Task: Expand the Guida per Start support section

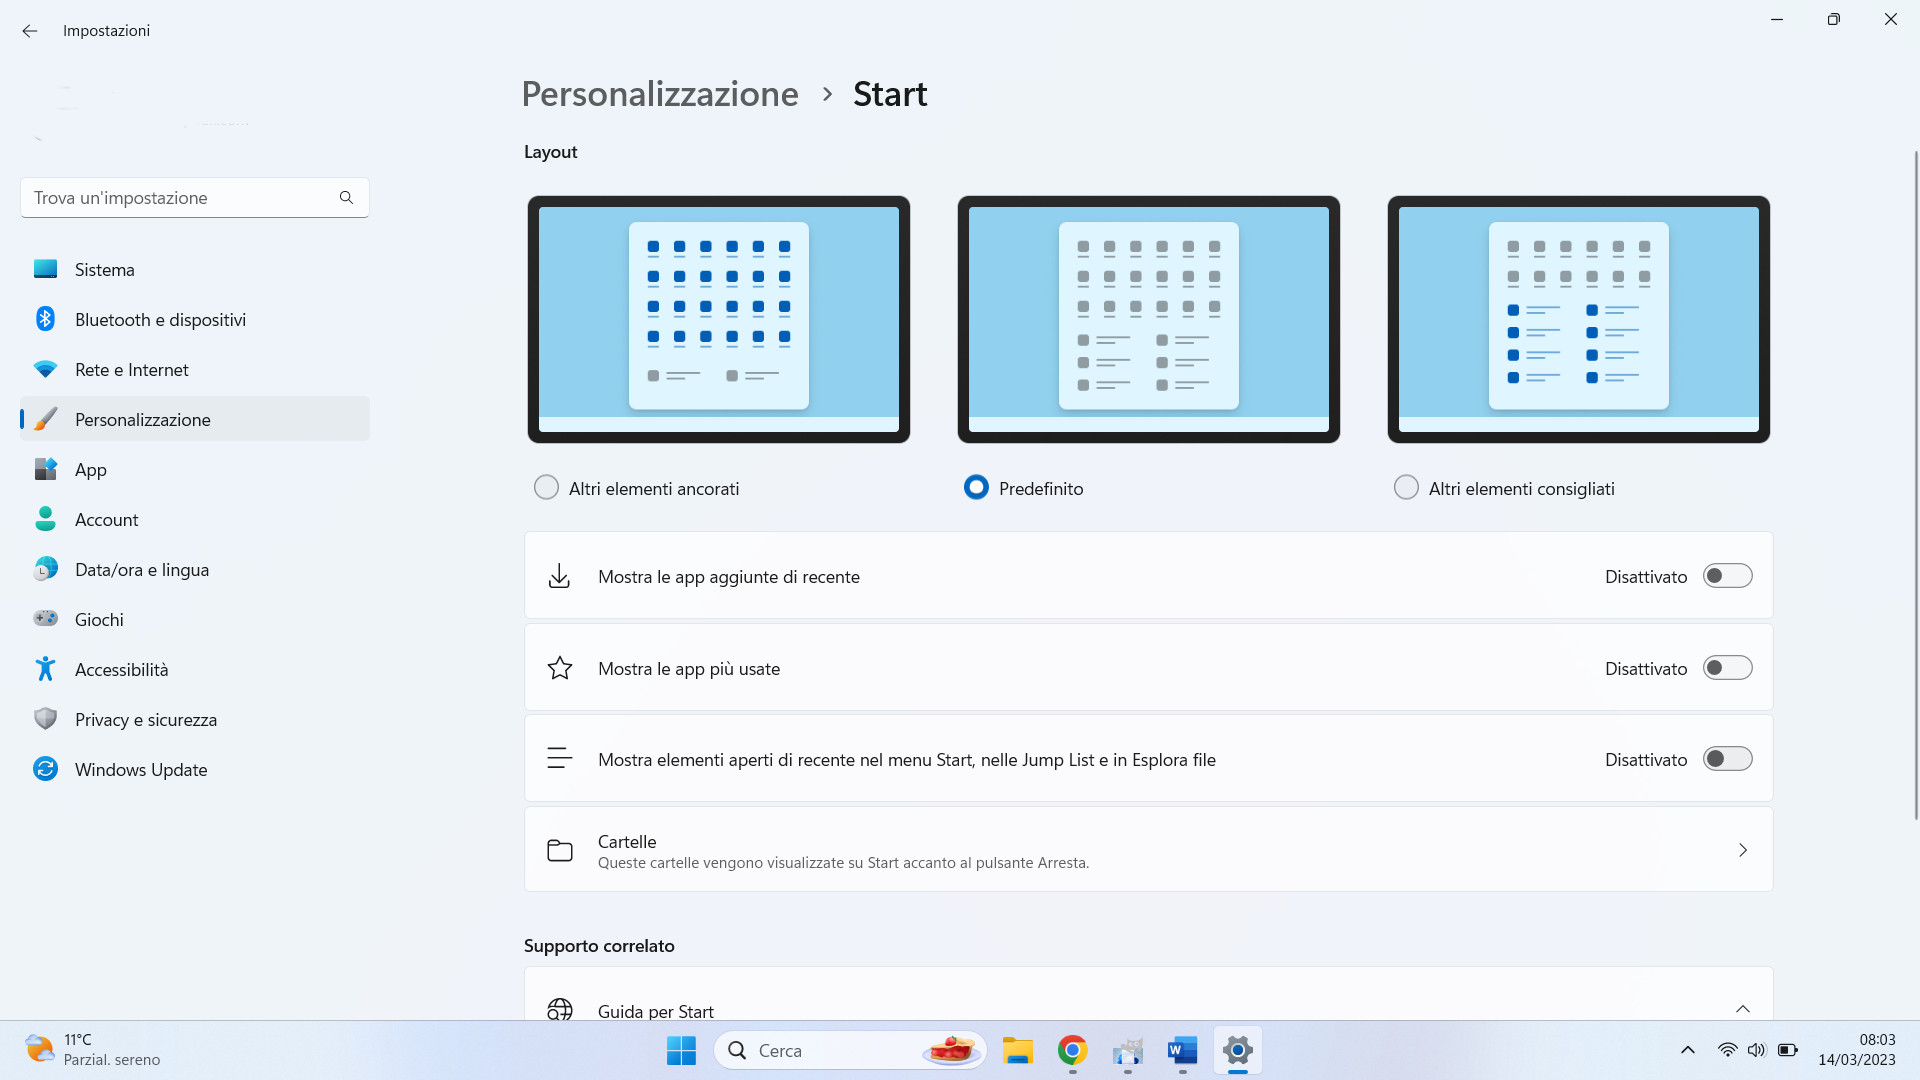Action: (x=1742, y=1009)
